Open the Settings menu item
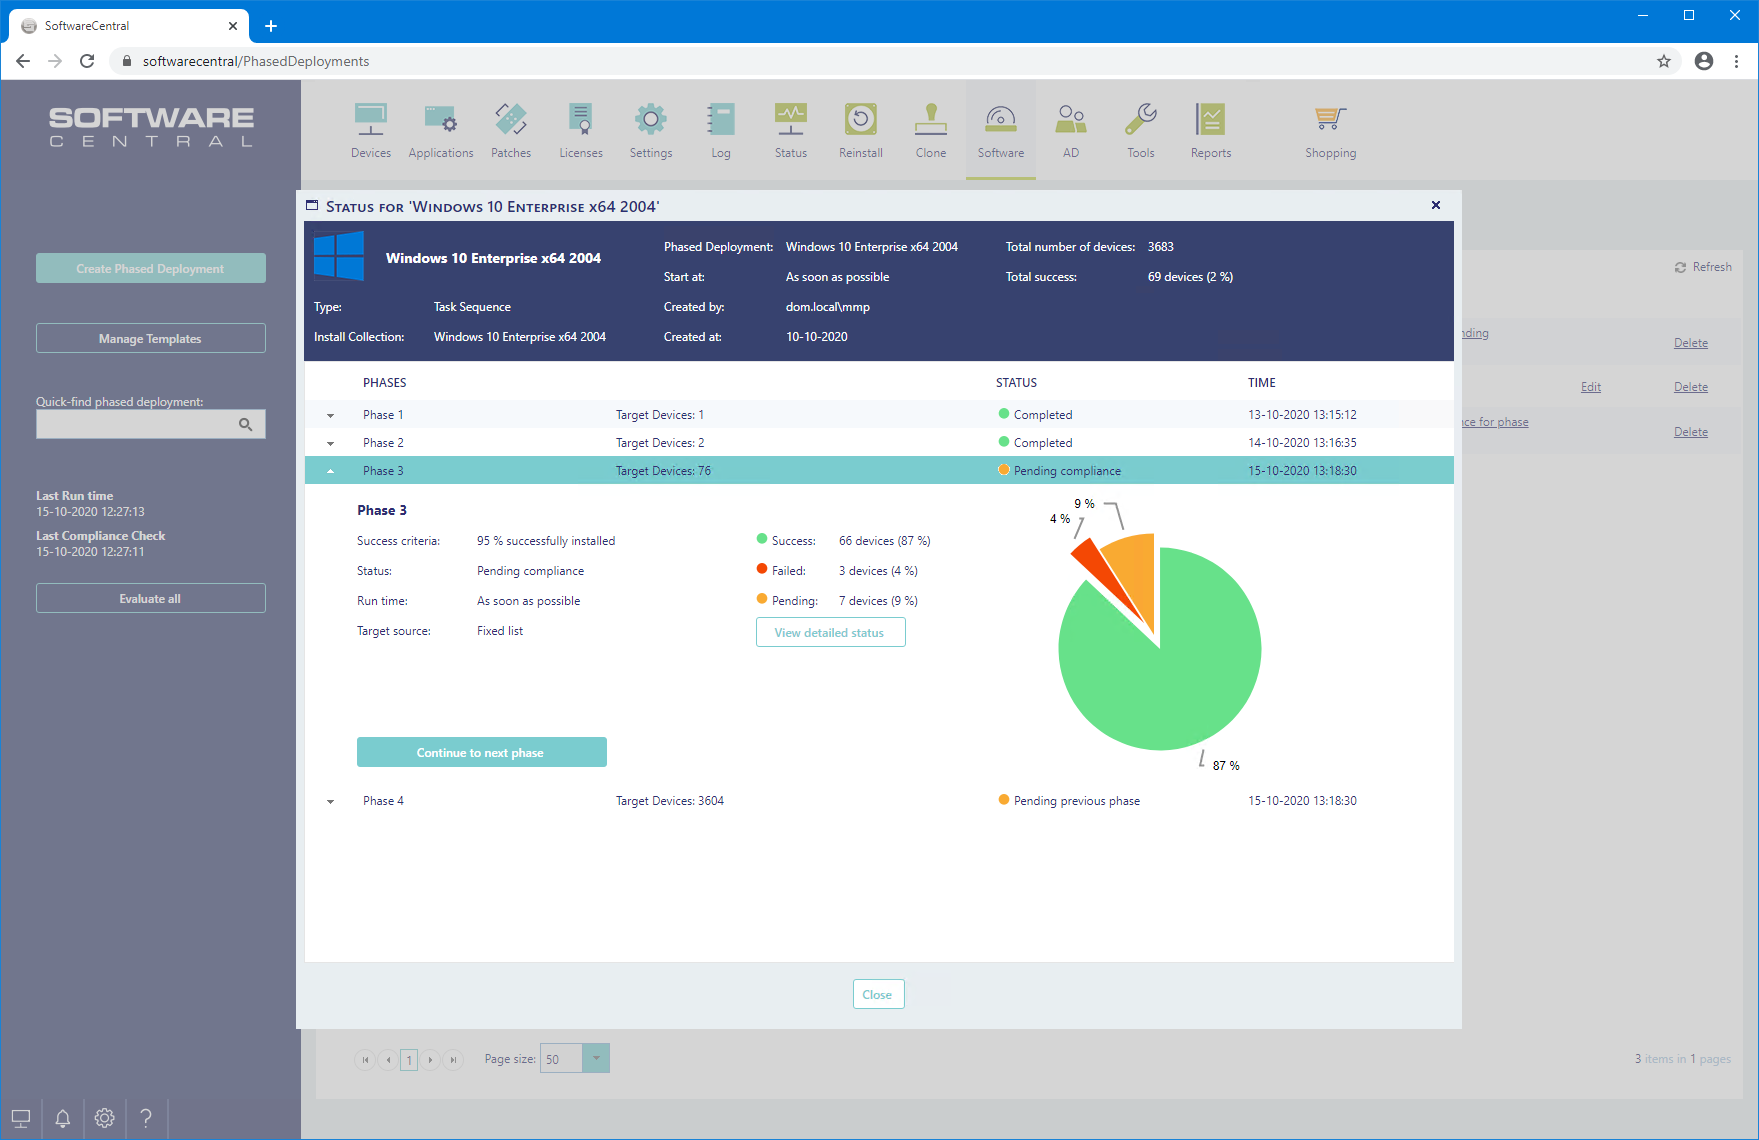This screenshot has height=1140, width=1759. (x=650, y=130)
